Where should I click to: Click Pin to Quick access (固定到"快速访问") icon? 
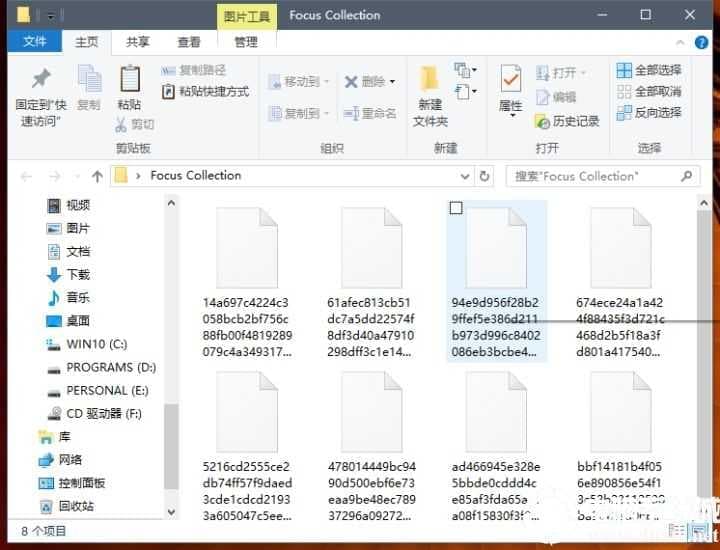(x=41, y=79)
